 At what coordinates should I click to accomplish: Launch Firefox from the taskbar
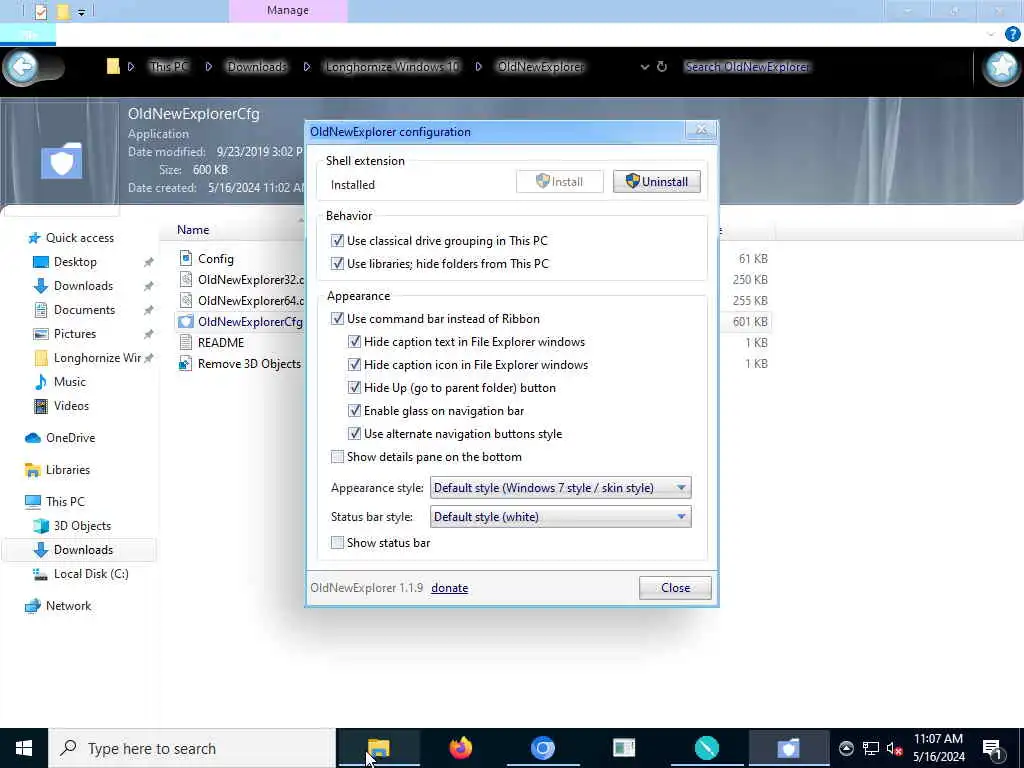[x=461, y=748]
